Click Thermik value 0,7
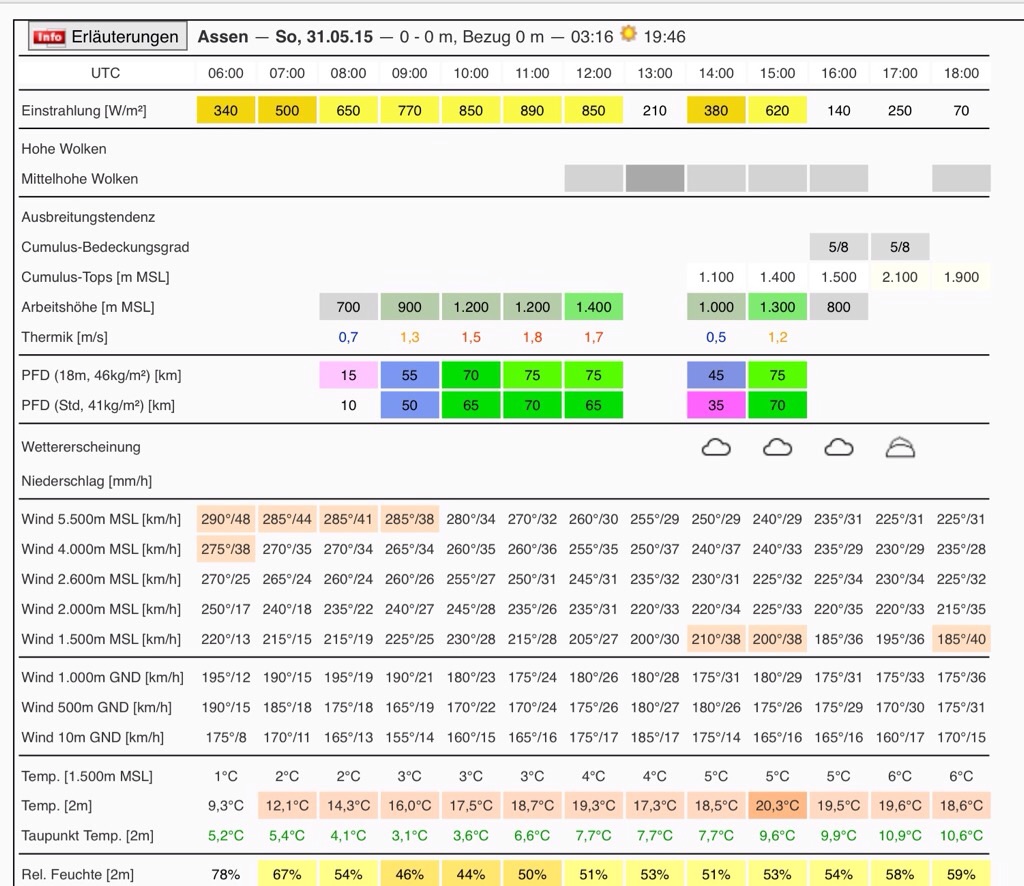 (348, 337)
